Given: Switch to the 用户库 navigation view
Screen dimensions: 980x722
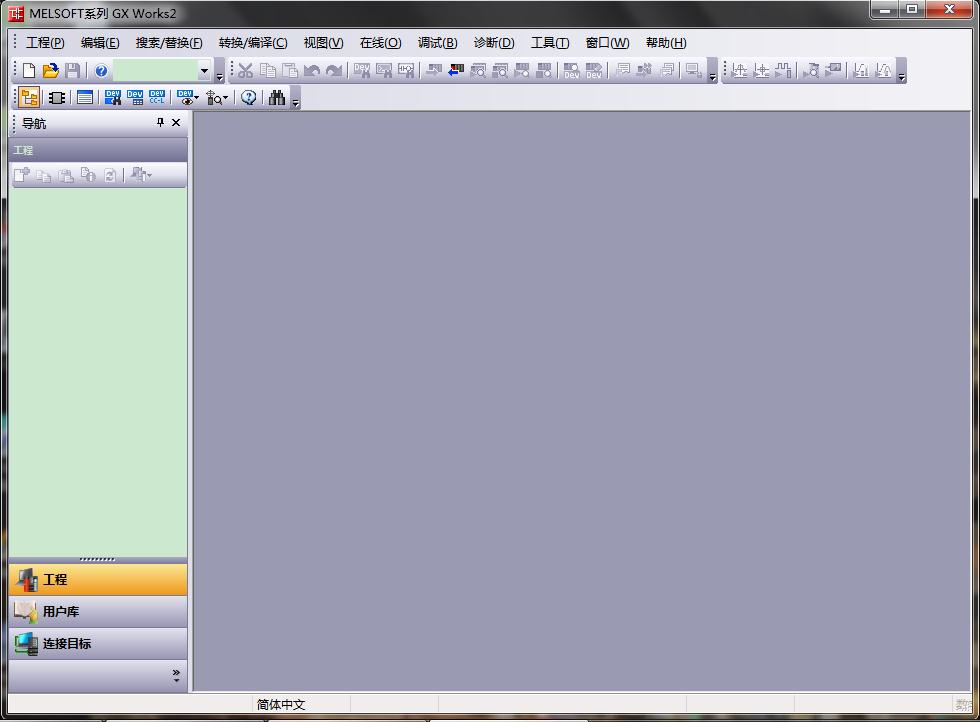Looking at the screenshot, I should pyautogui.click(x=97, y=612).
